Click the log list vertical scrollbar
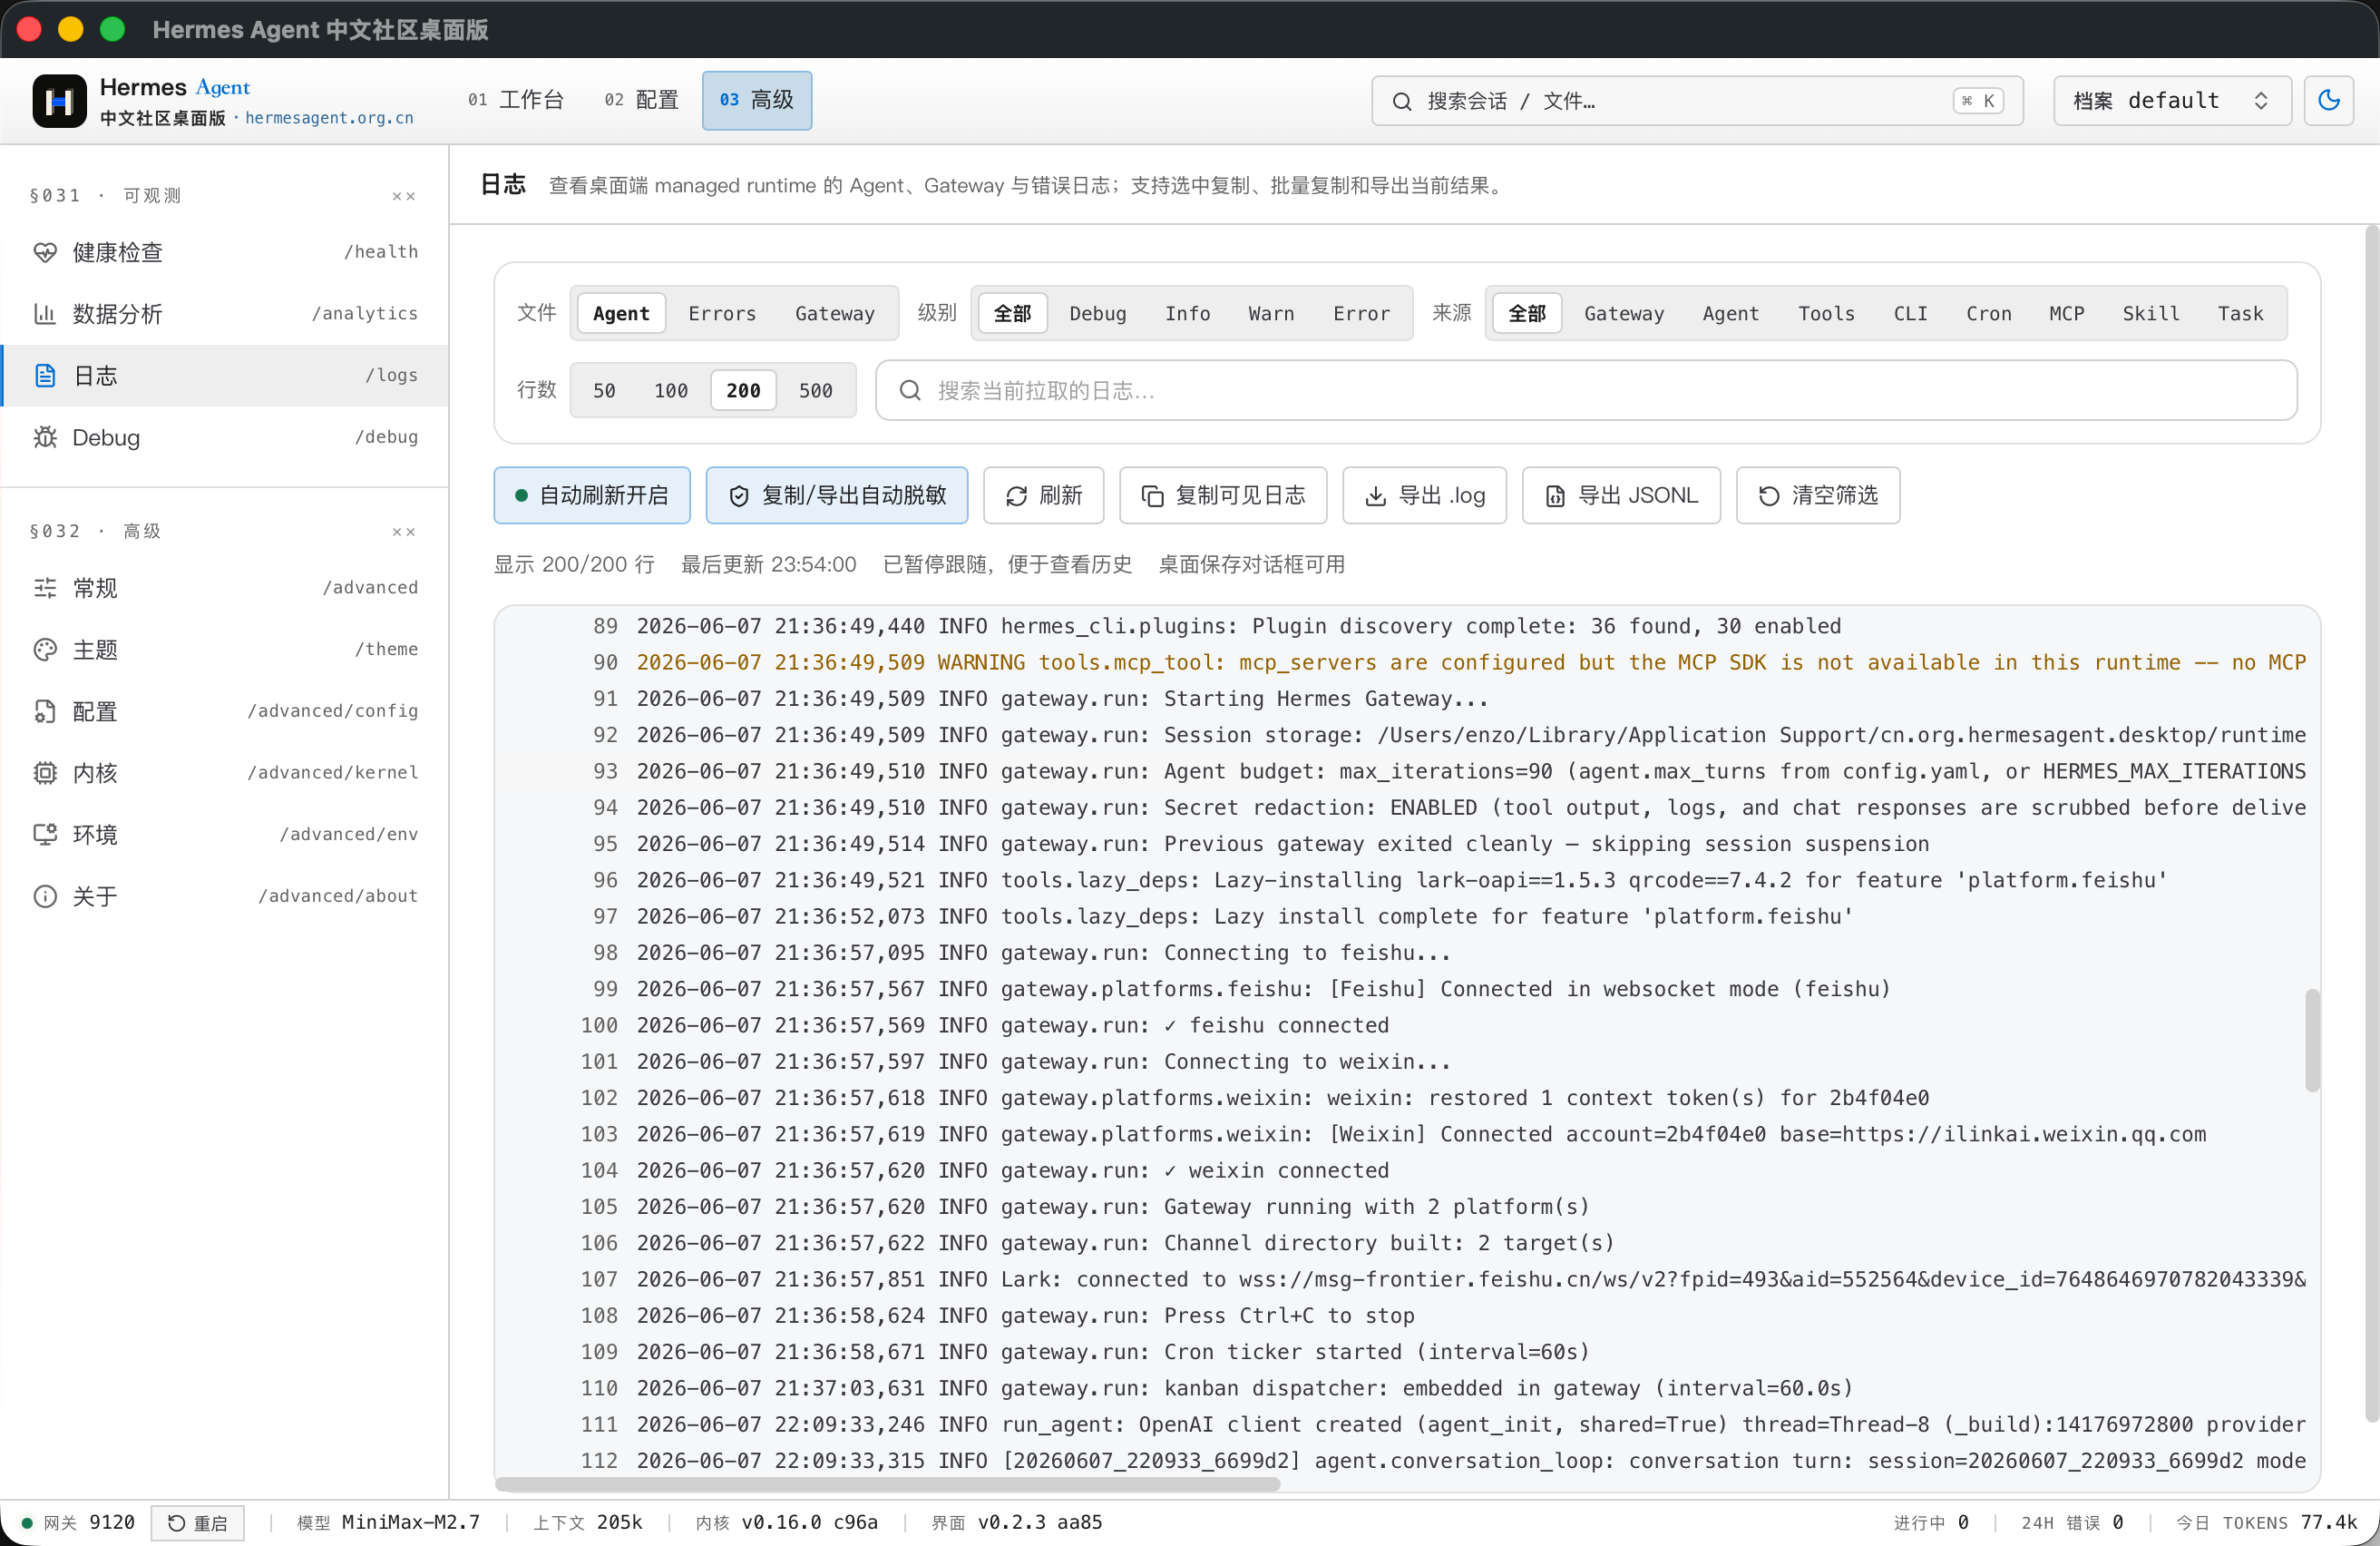 click(x=2311, y=1040)
